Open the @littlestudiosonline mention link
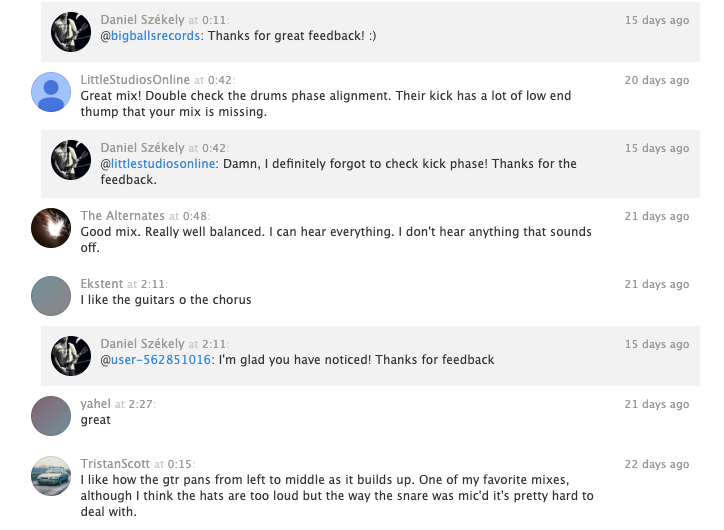 point(158,164)
